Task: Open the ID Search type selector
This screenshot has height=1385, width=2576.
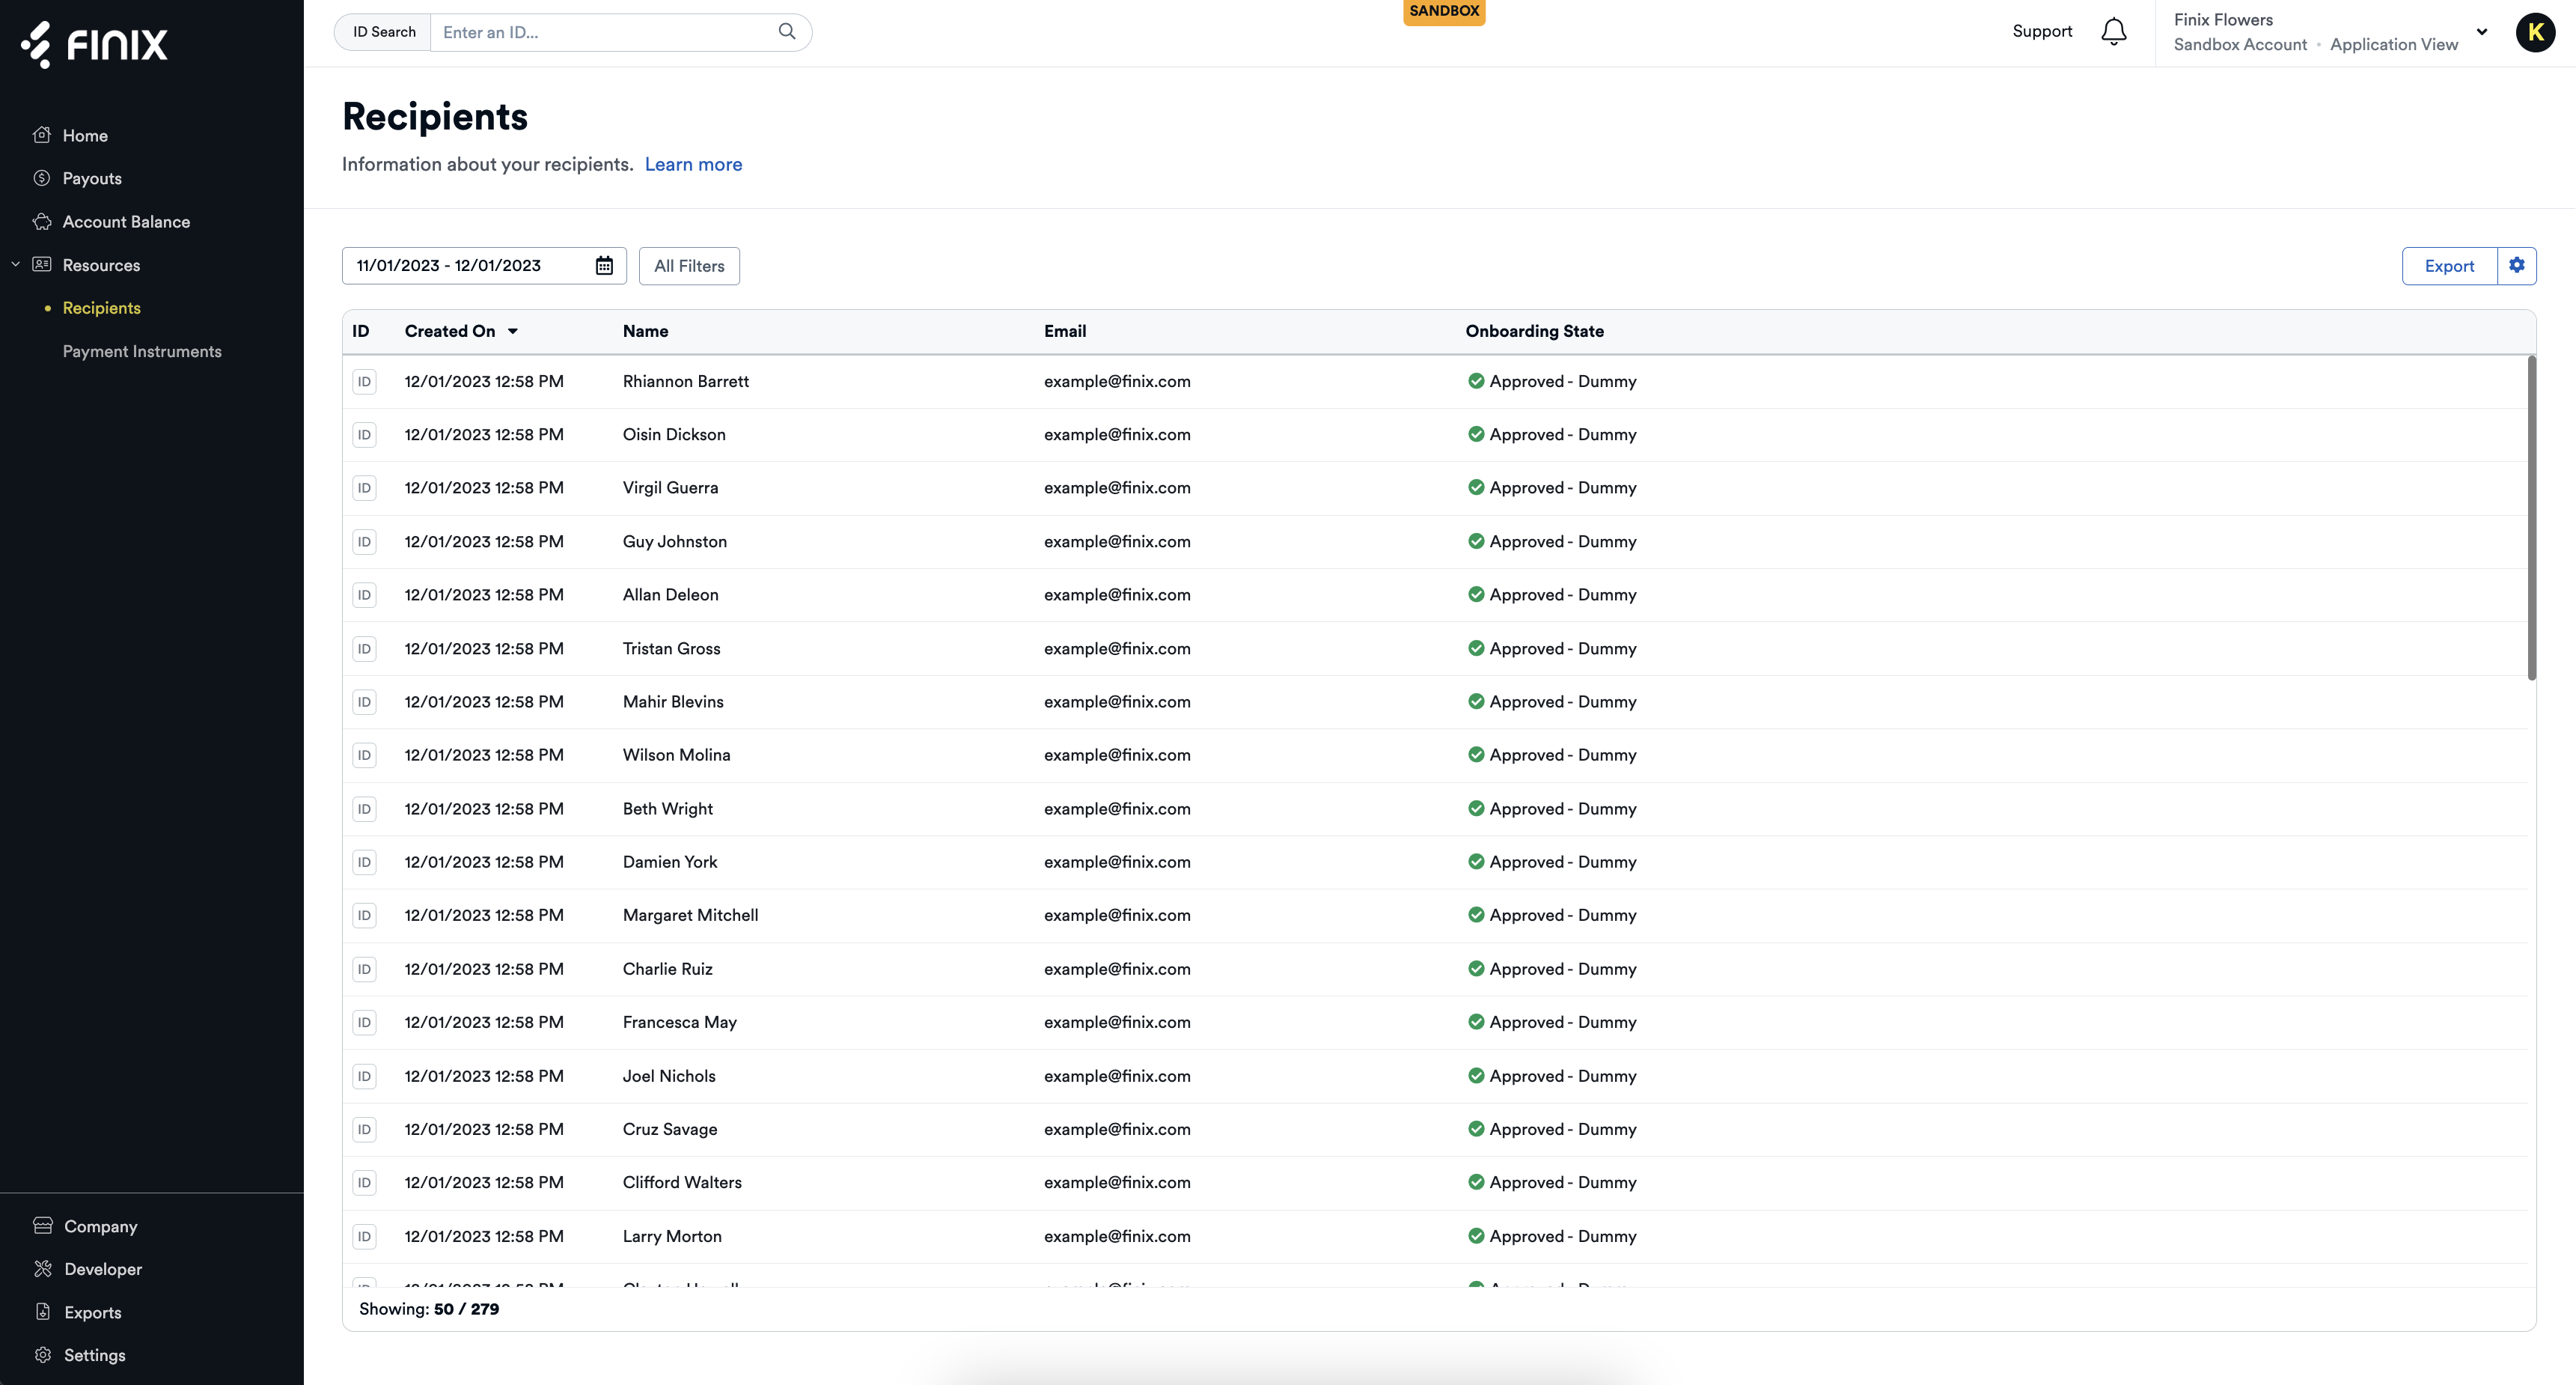Action: click(x=384, y=32)
